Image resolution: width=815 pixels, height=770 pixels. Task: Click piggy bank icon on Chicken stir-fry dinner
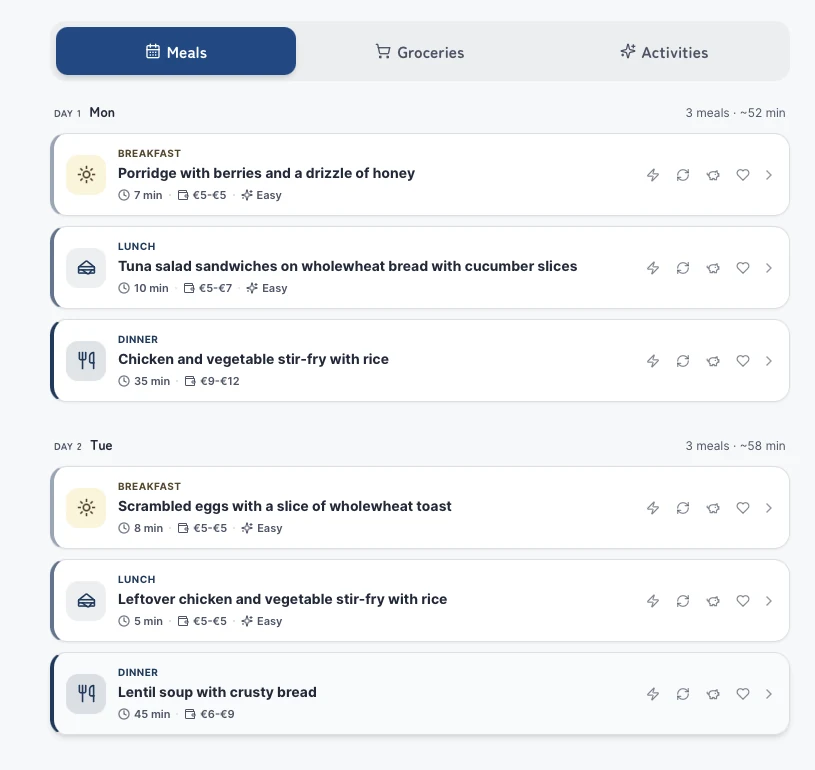[x=713, y=361]
